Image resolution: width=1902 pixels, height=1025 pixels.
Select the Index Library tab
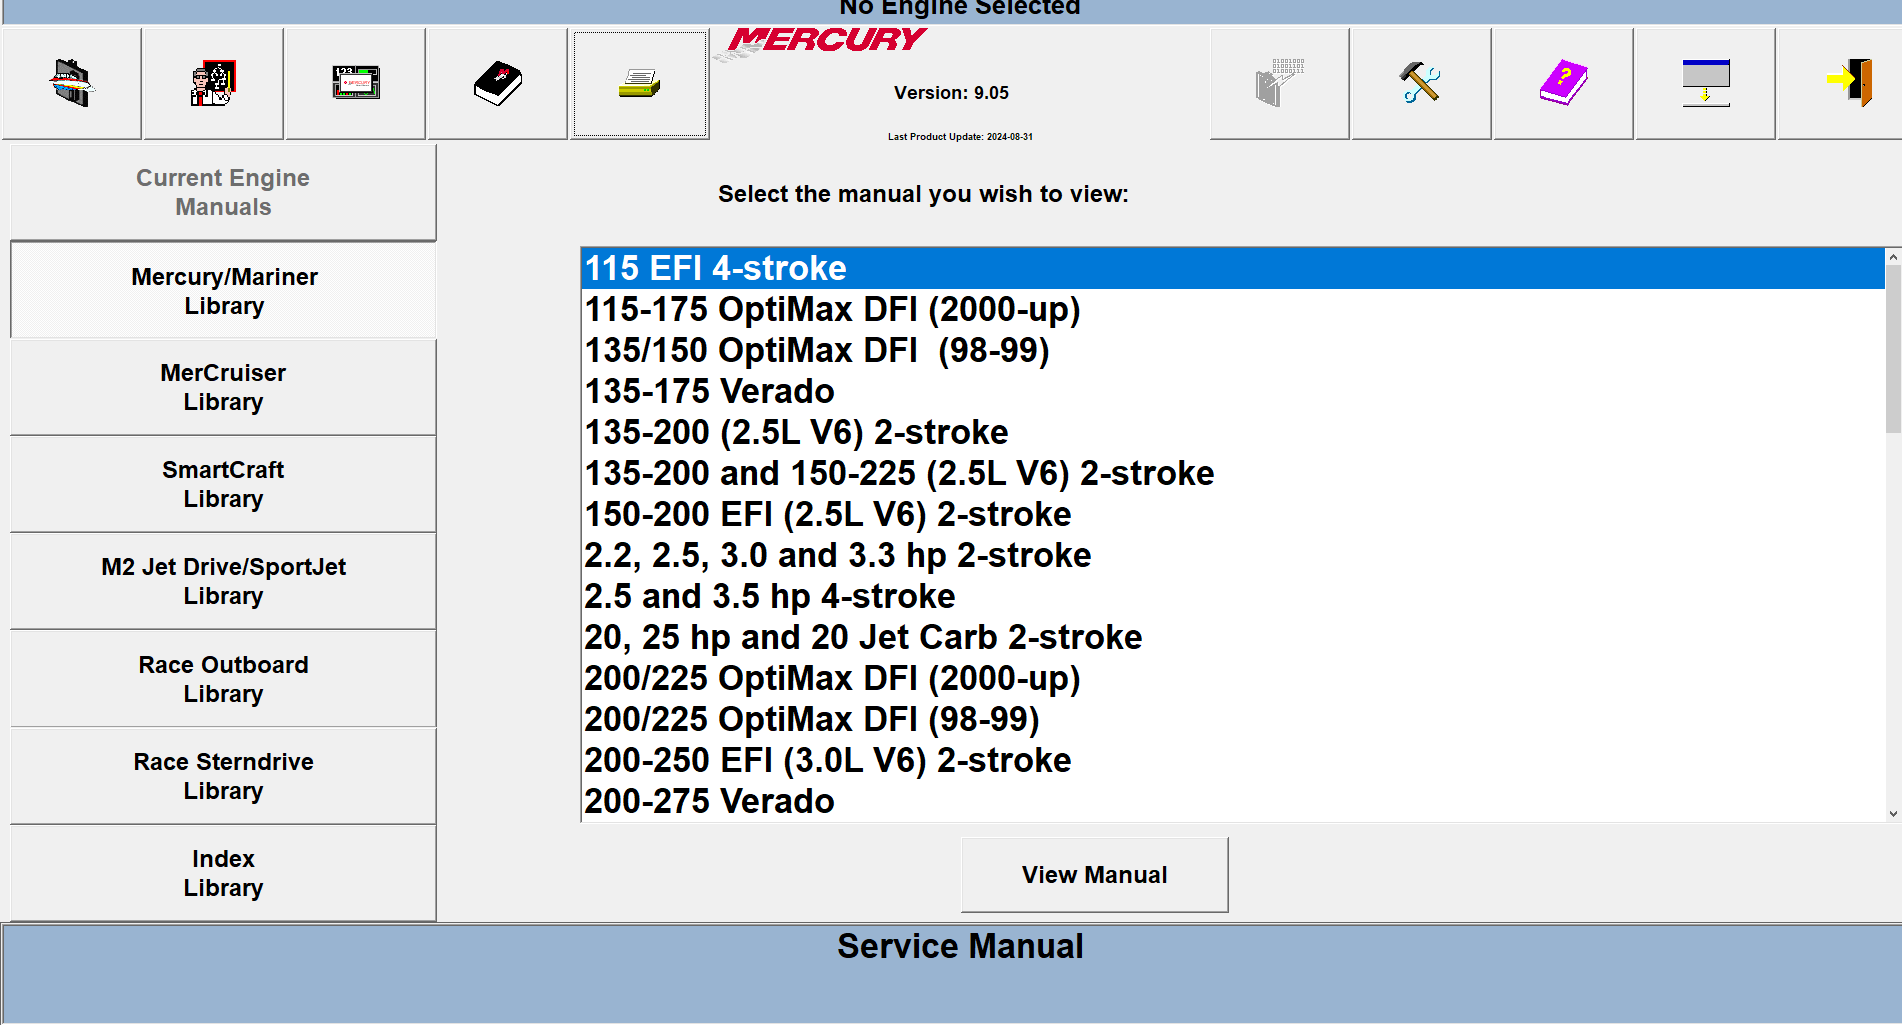coord(223,873)
